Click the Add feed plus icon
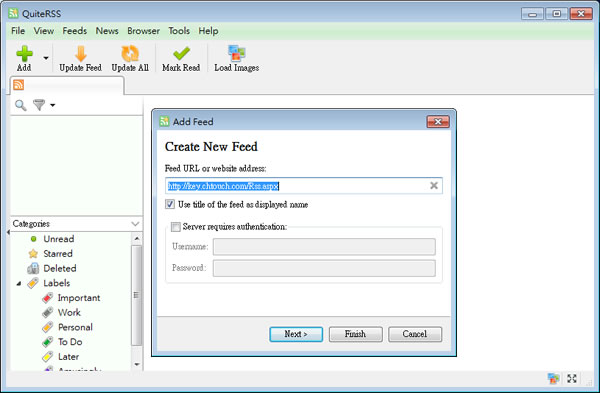Image resolution: width=600 pixels, height=393 pixels. (x=24, y=54)
